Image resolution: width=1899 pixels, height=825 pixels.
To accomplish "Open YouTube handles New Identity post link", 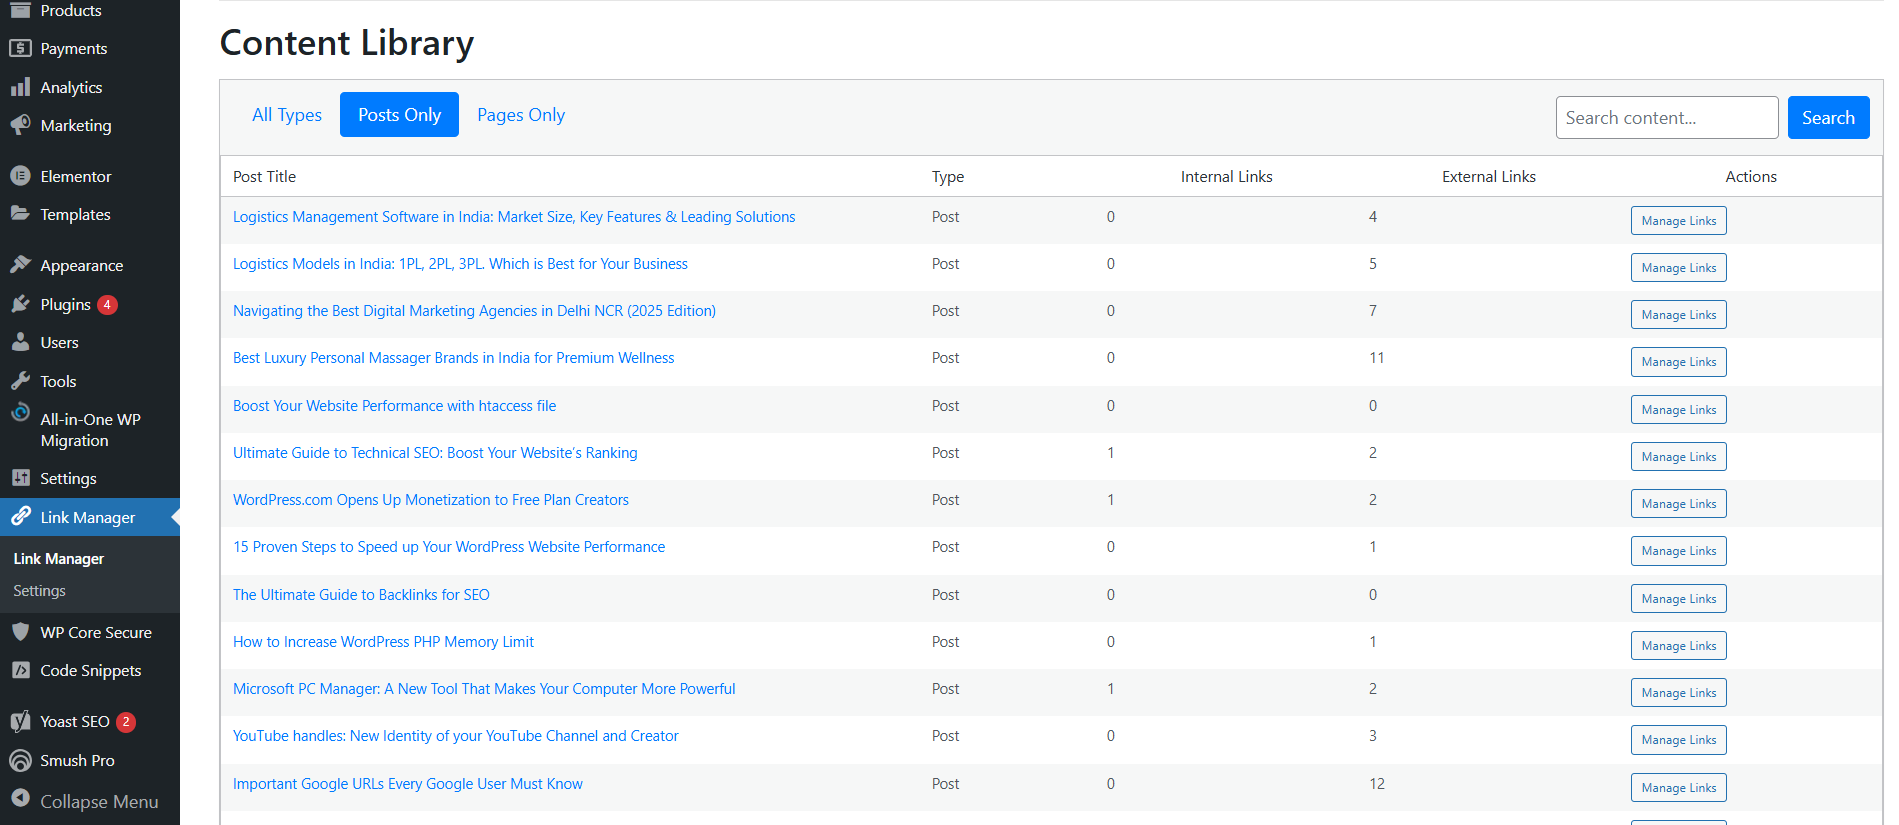I will coord(455,736).
